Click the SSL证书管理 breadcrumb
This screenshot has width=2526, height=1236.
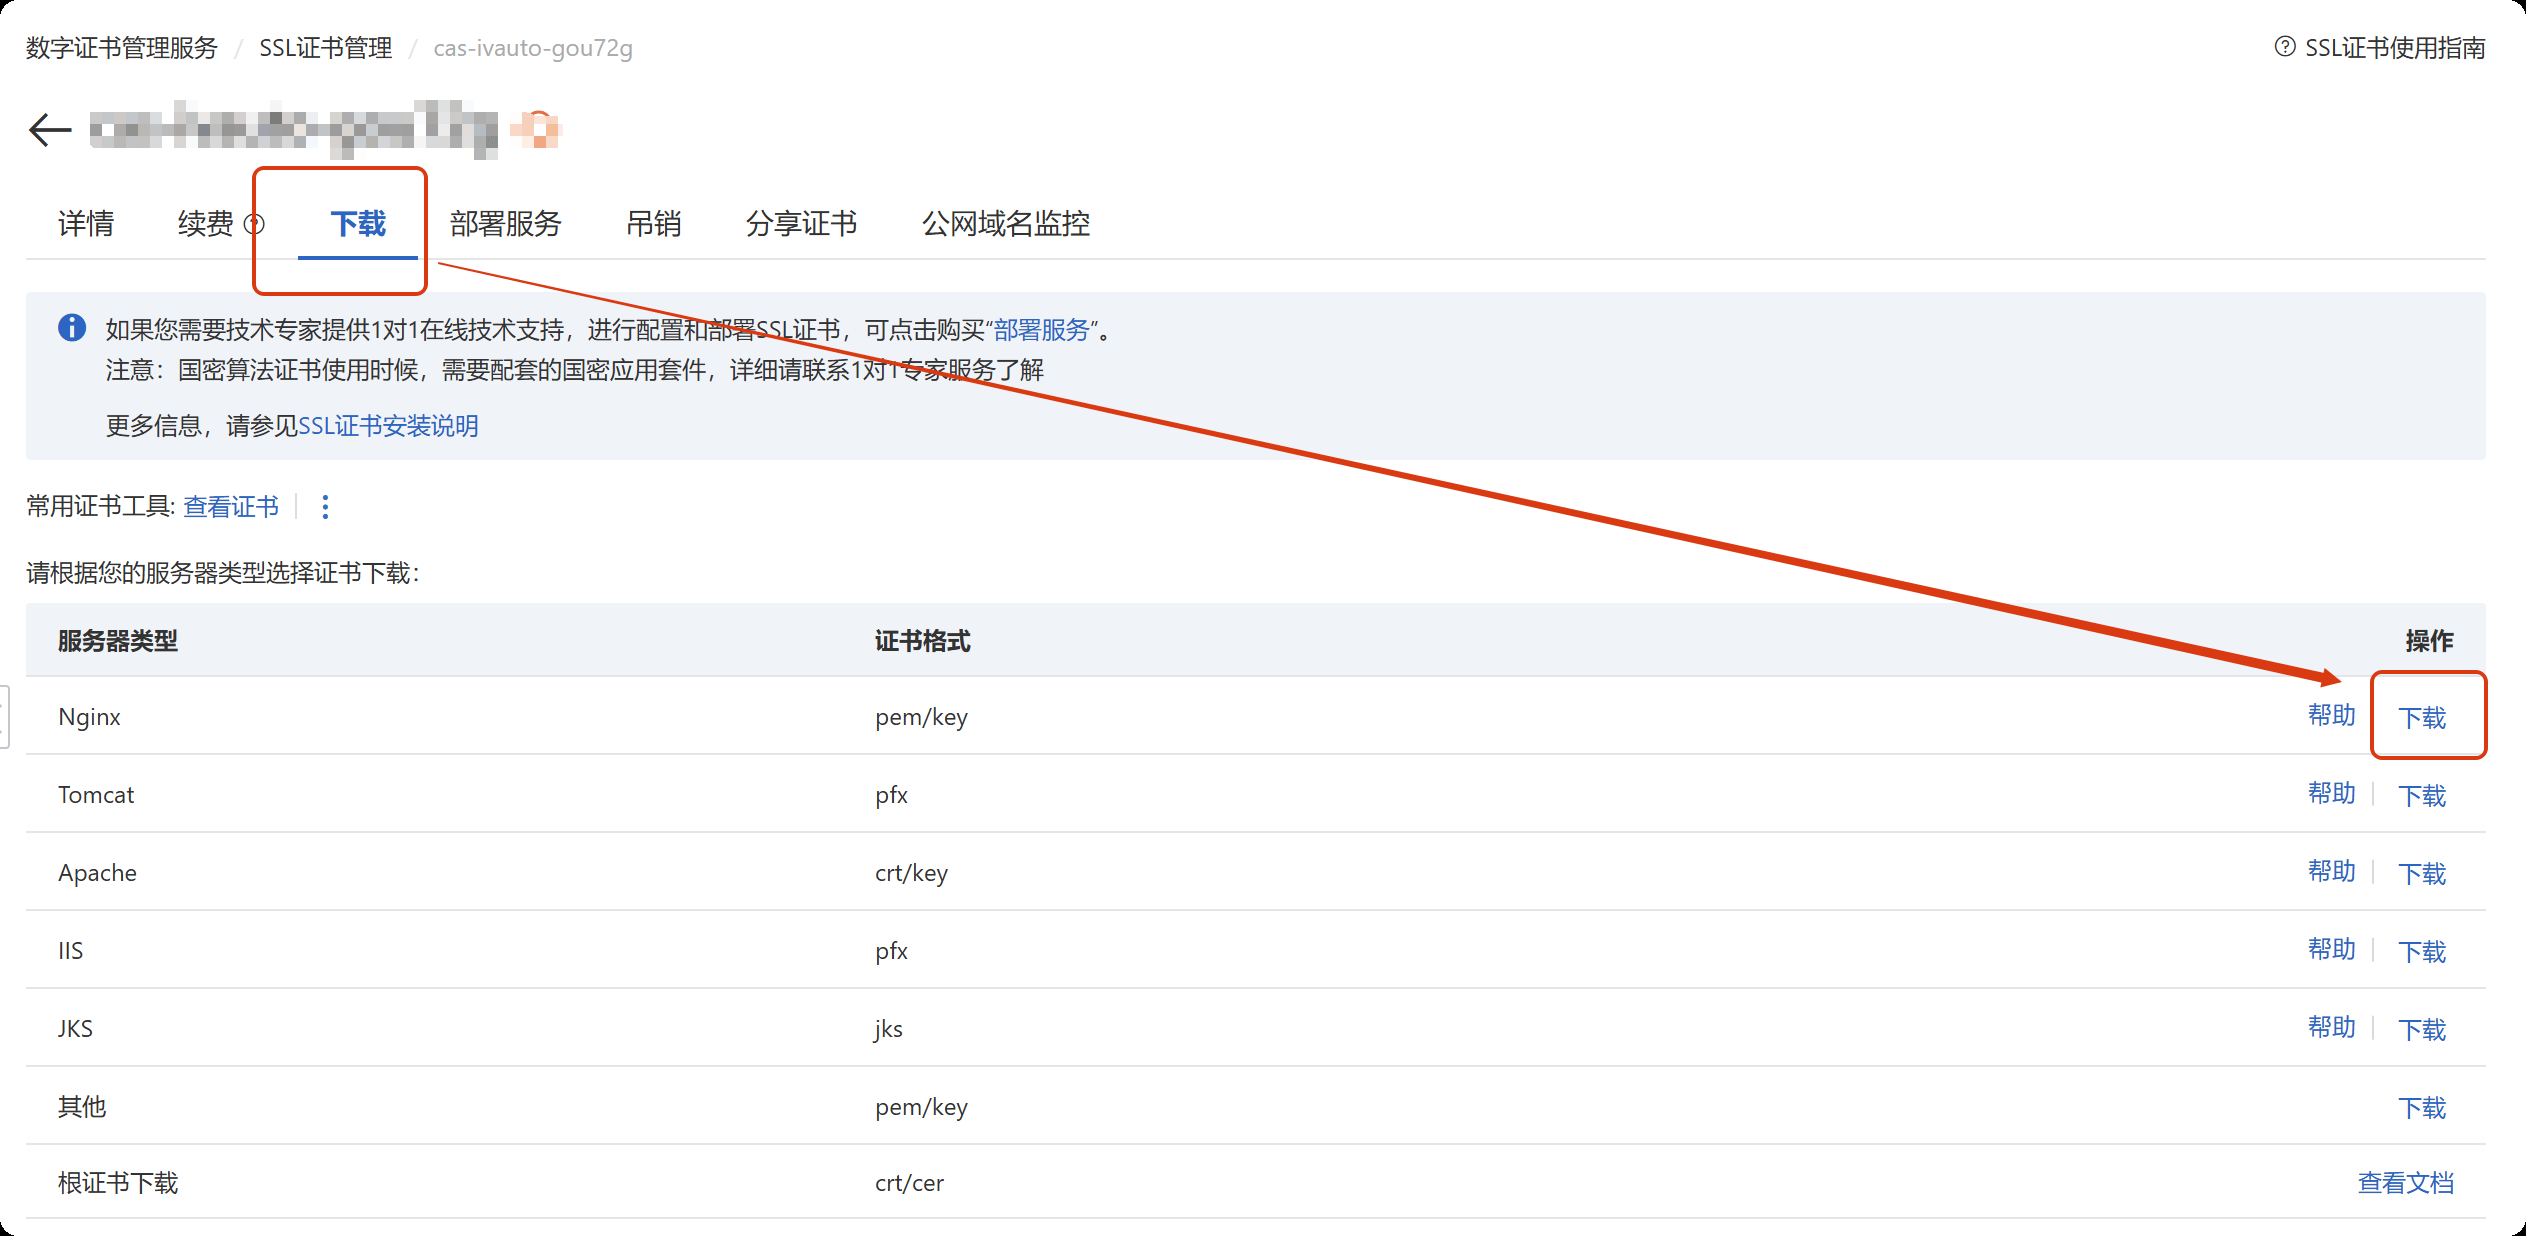click(x=325, y=48)
